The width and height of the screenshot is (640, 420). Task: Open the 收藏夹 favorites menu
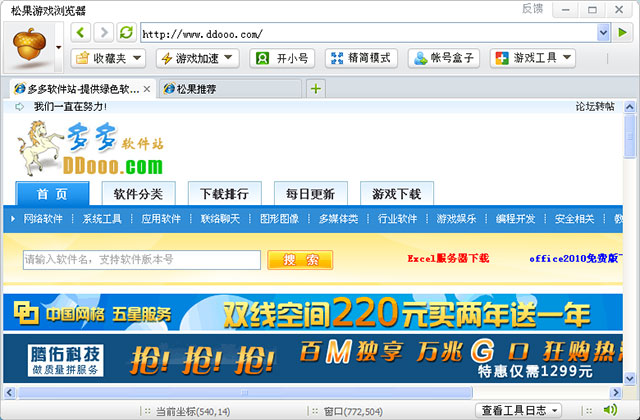pyautogui.click(x=108, y=58)
